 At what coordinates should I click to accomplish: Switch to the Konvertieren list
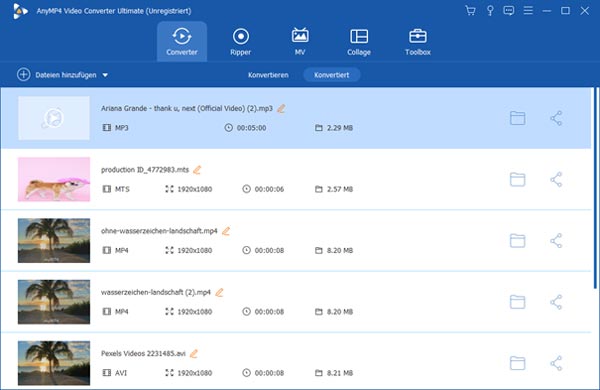[x=268, y=75]
